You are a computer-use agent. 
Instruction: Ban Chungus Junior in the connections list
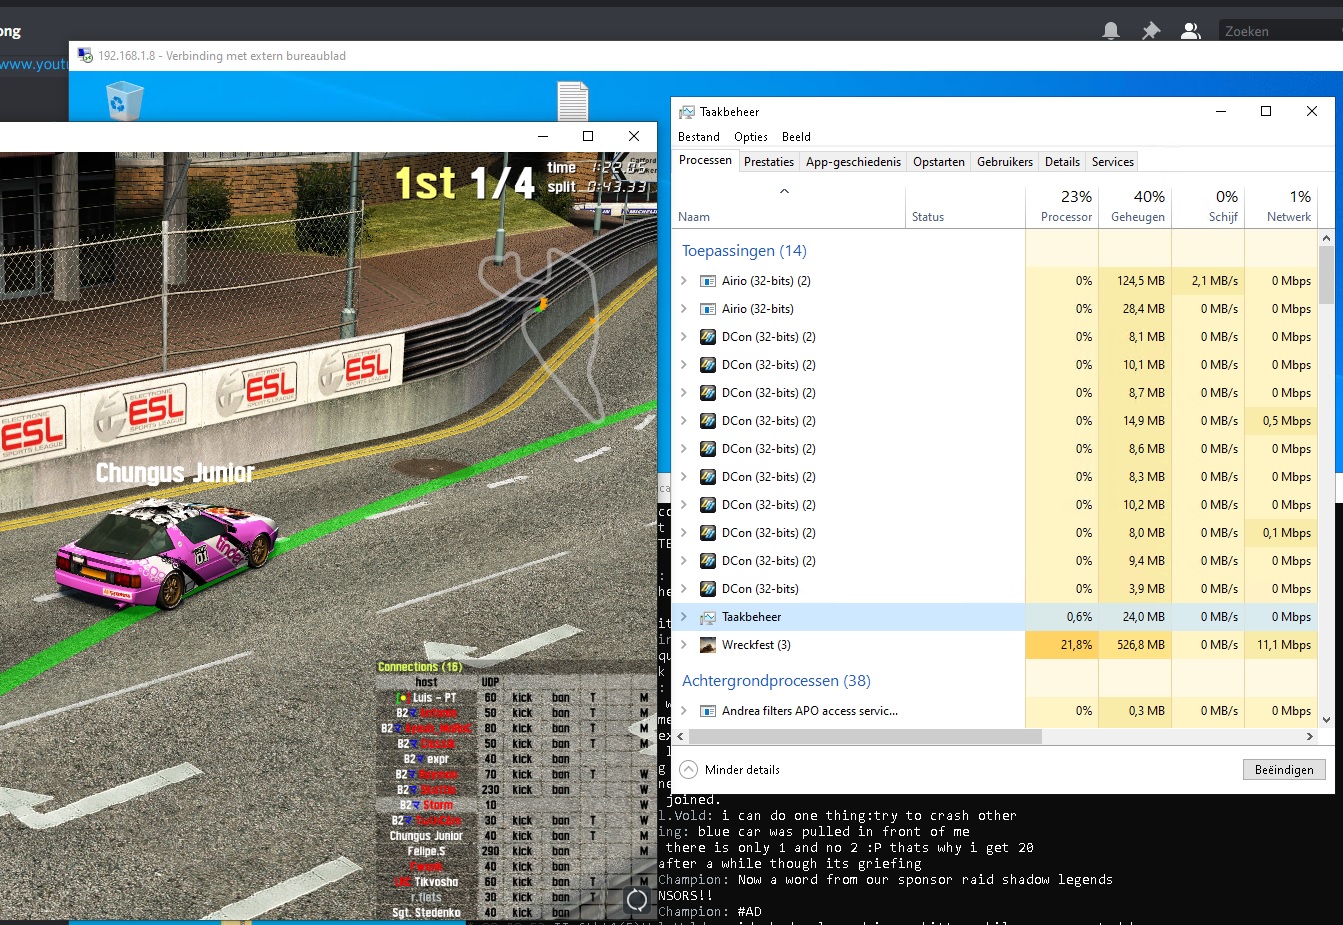click(561, 836)
